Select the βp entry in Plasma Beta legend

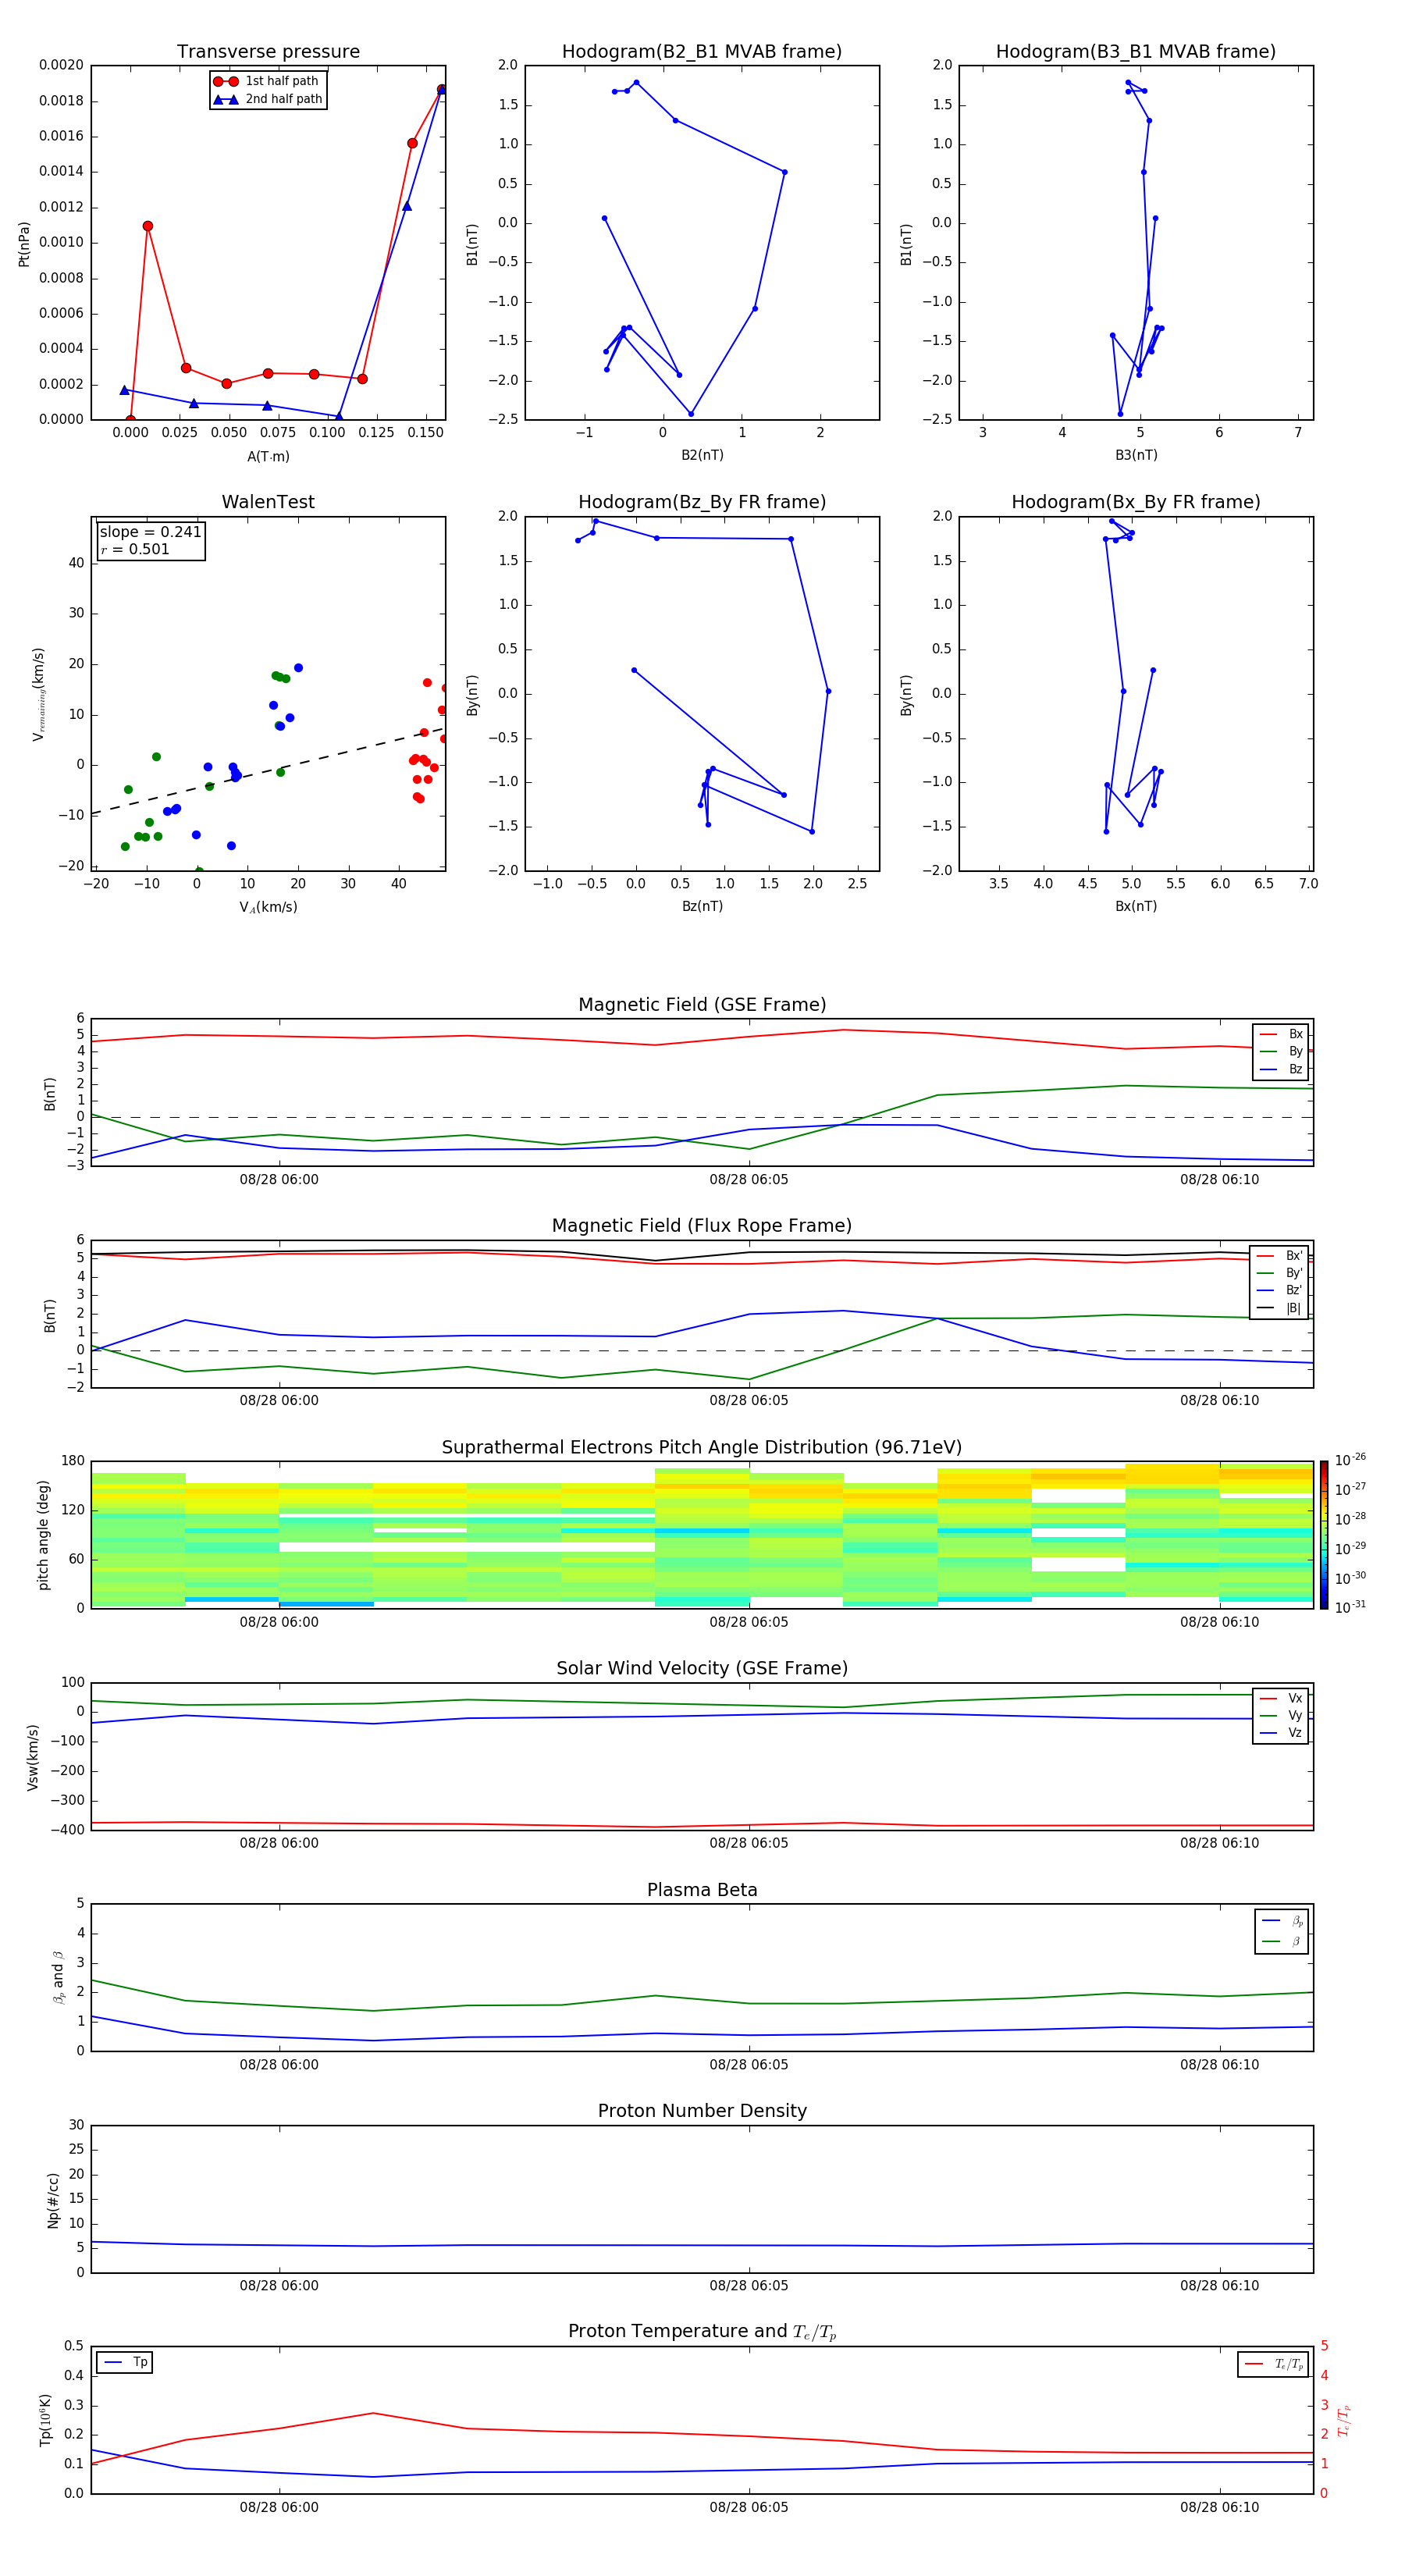coord(1283,1921)
